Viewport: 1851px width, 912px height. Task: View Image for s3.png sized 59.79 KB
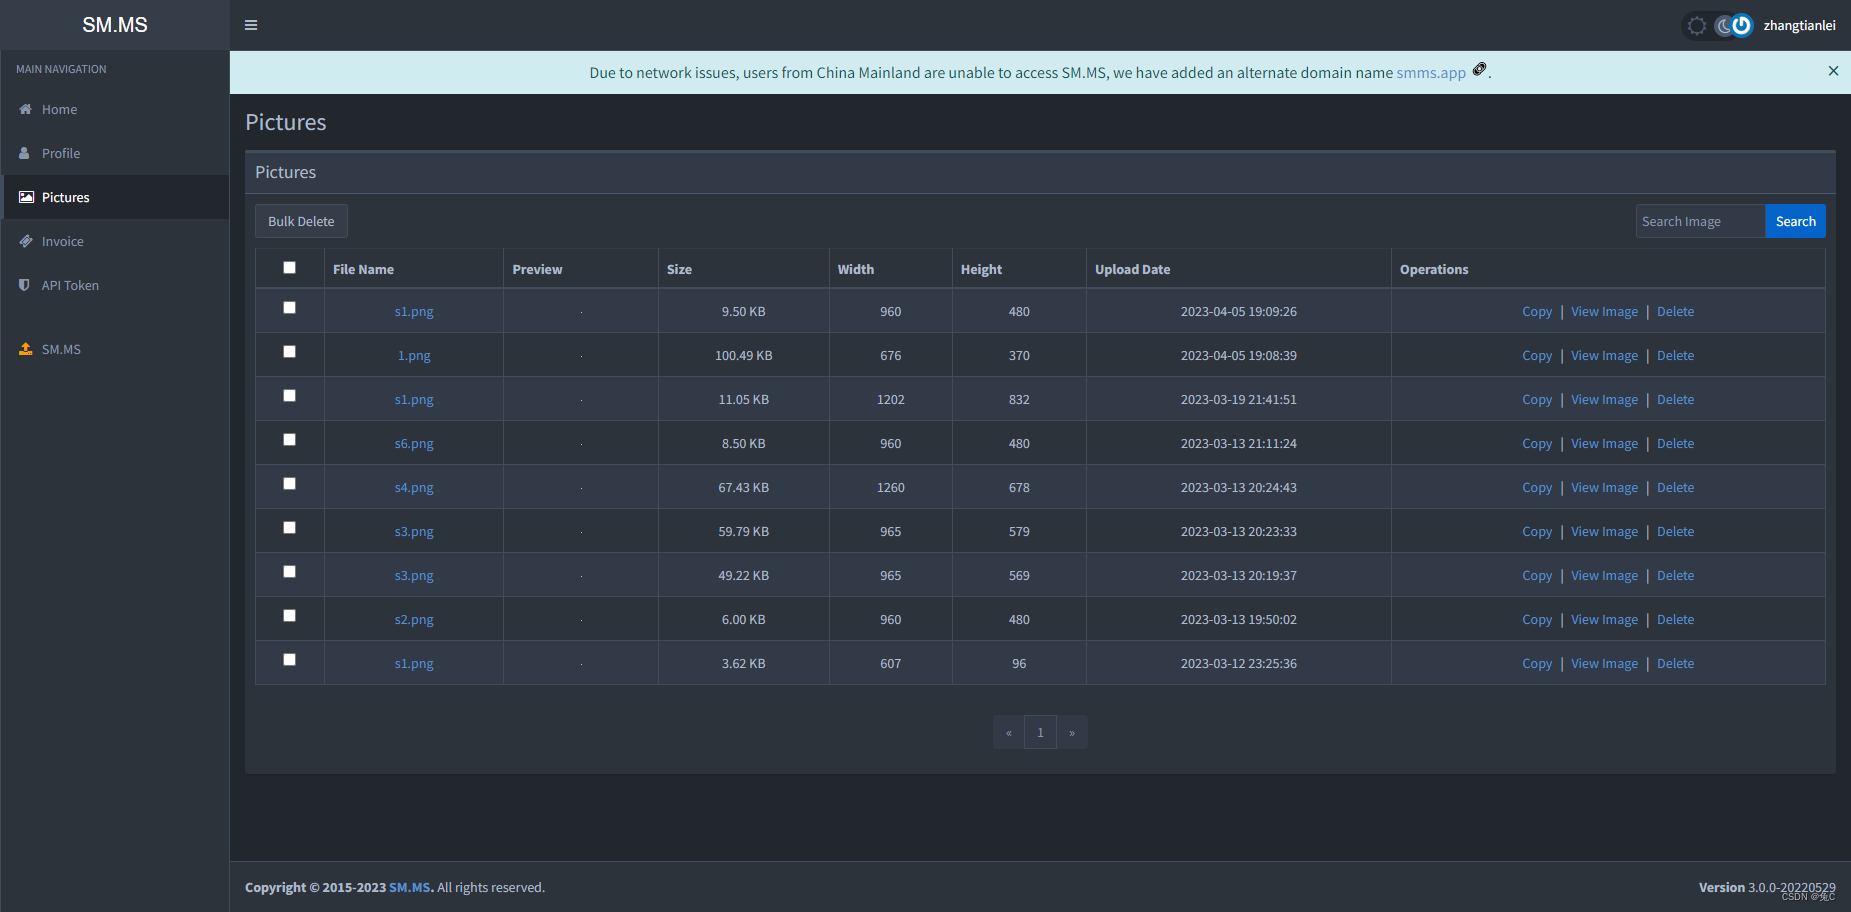(x=1604, y=532)
